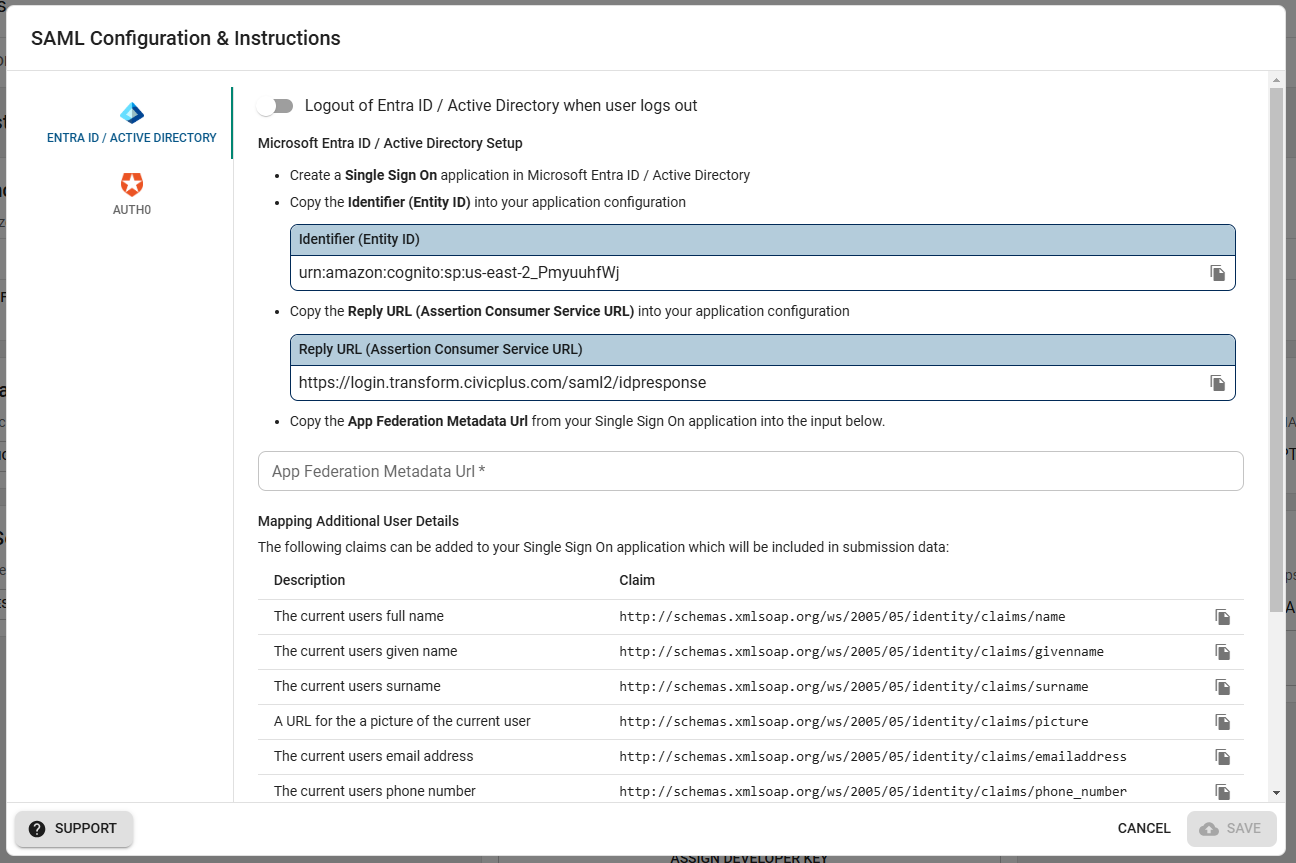This screenshot has height=863, width=1296.
Task: Click the Description column header
Action: (310, 581)
